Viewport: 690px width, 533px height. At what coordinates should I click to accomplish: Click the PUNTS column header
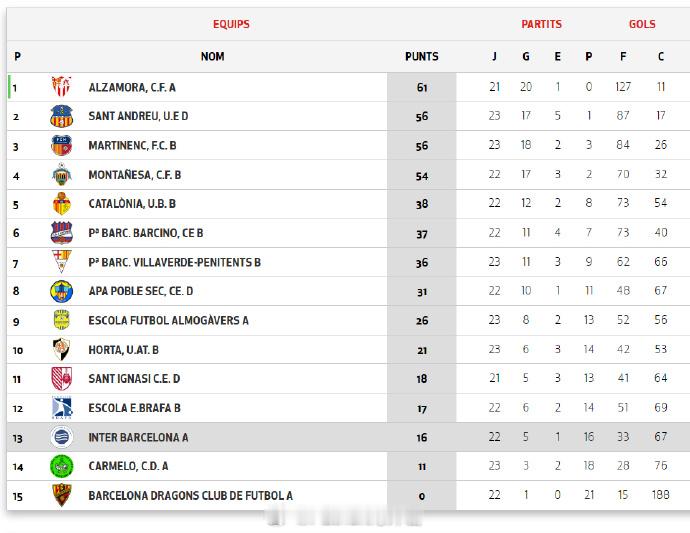point(421,57)
